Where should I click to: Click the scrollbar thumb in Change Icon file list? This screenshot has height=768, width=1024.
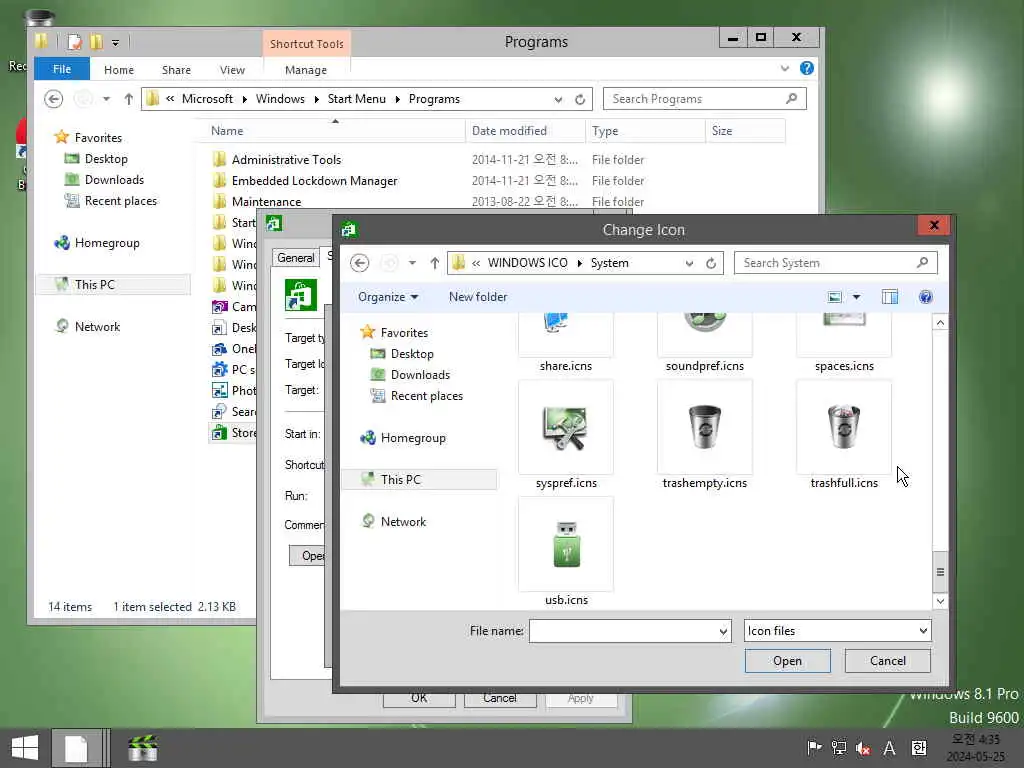940,571
